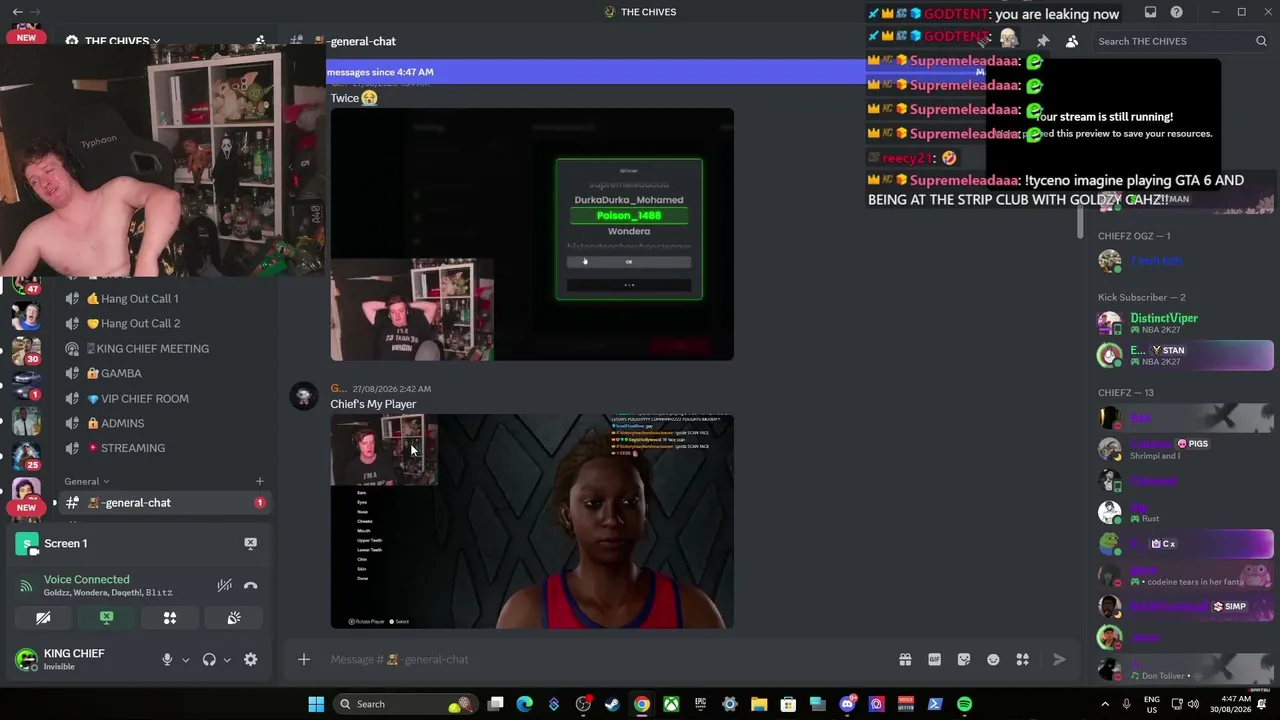Viewport: 1280px width, 720px height.
Task: Open File Explorer from taskbar
Action: 759,704
